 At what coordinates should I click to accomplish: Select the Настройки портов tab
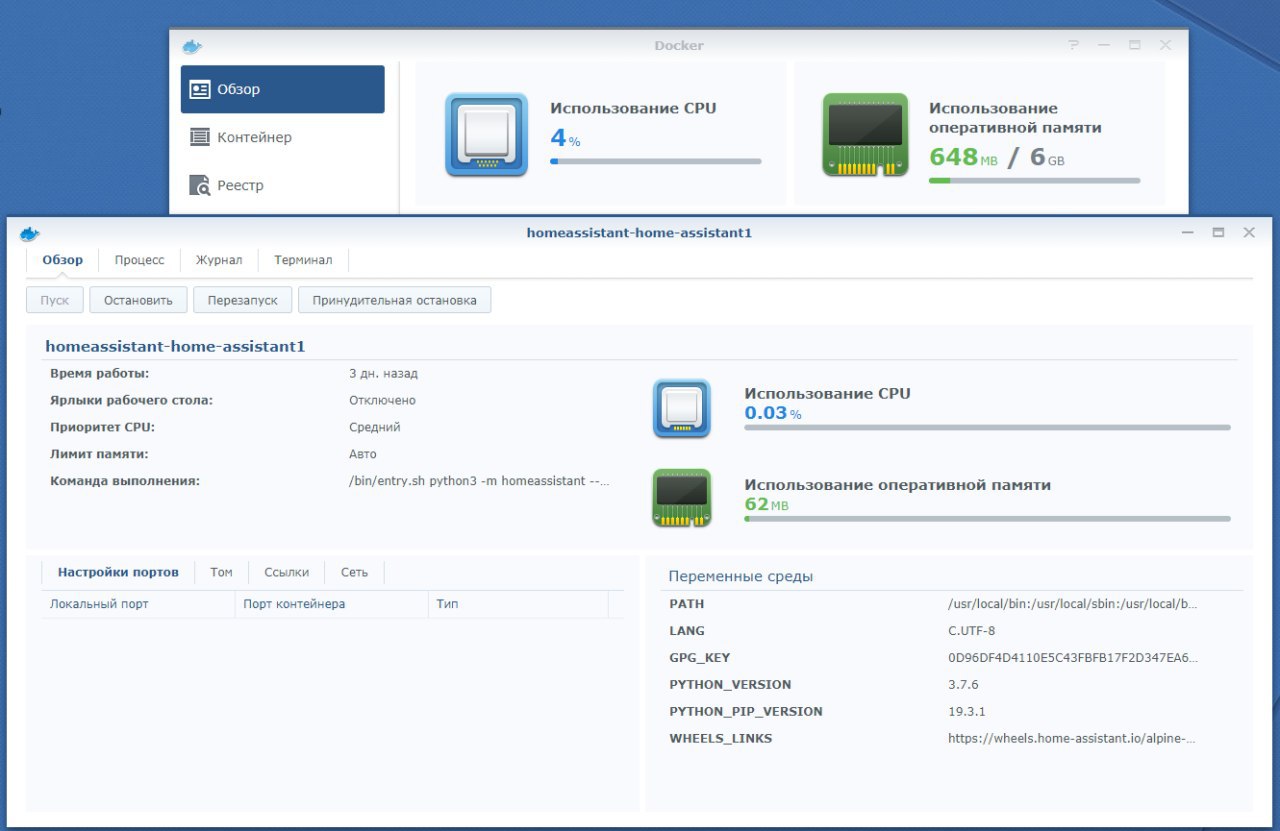tap(118, 572)
